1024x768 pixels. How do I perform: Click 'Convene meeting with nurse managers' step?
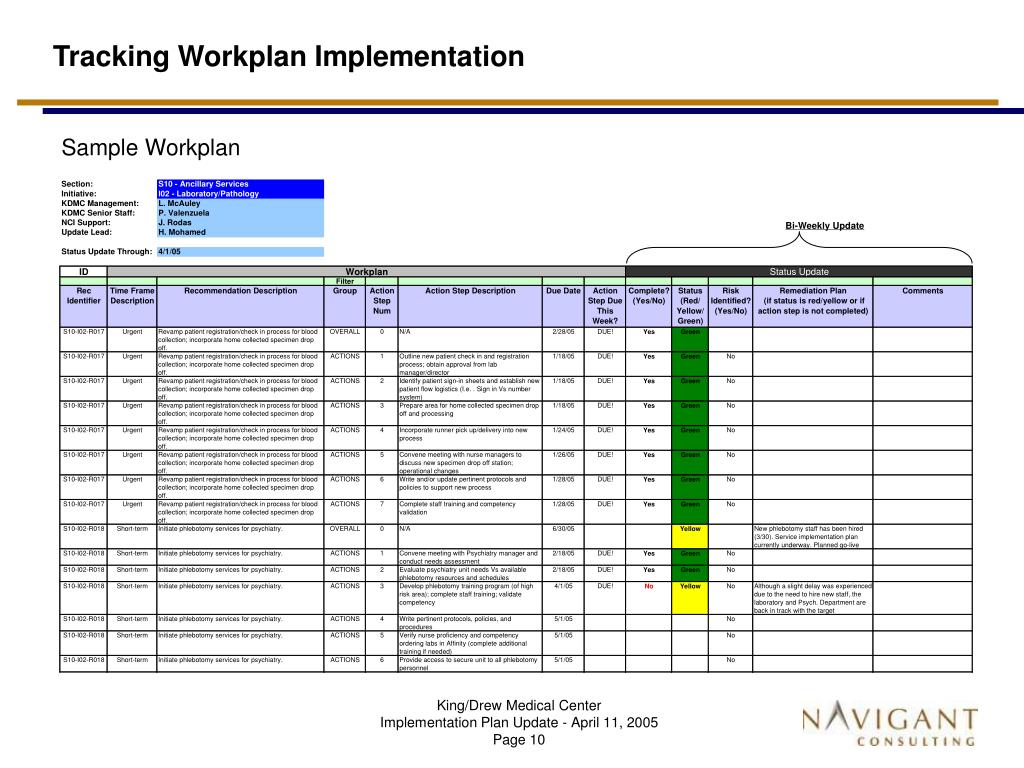(x=470, y=462)
